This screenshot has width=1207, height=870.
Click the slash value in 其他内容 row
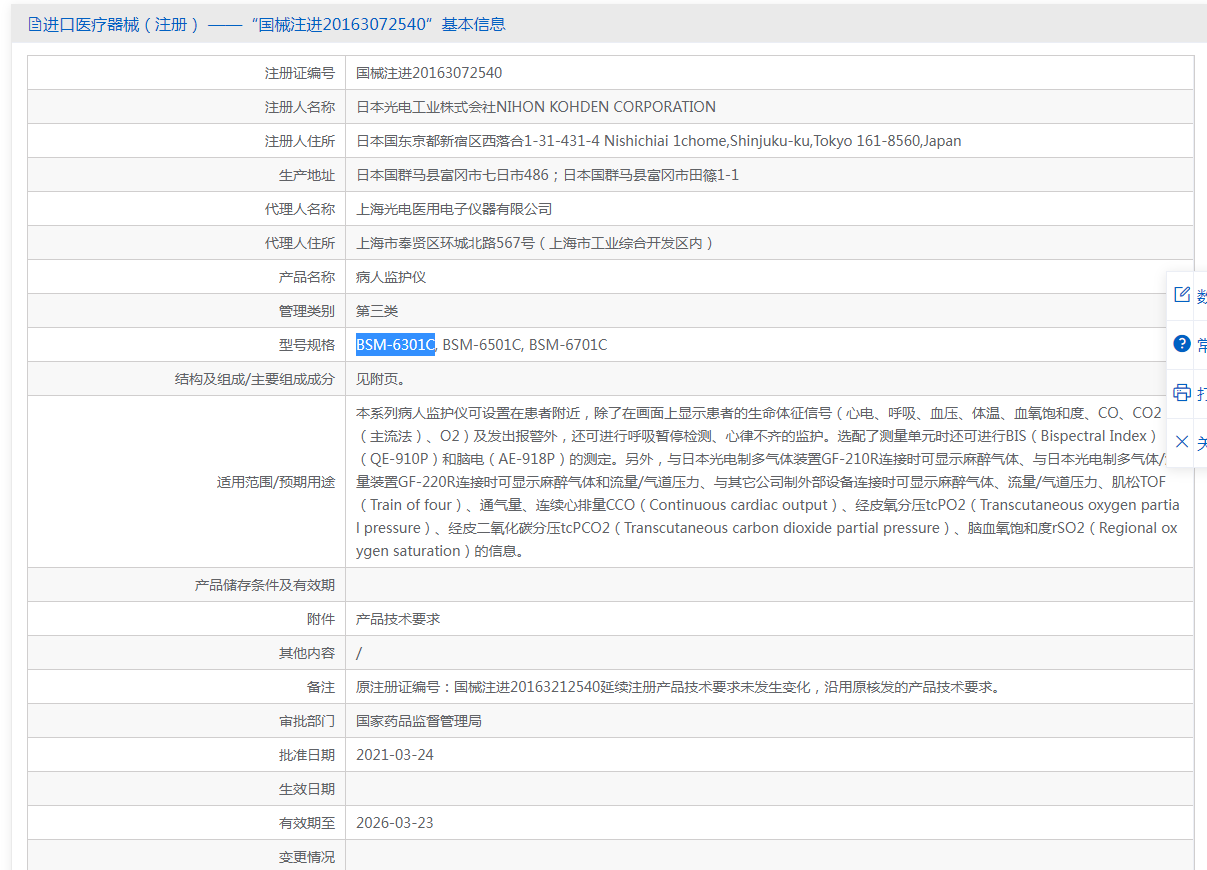[359, 653]
